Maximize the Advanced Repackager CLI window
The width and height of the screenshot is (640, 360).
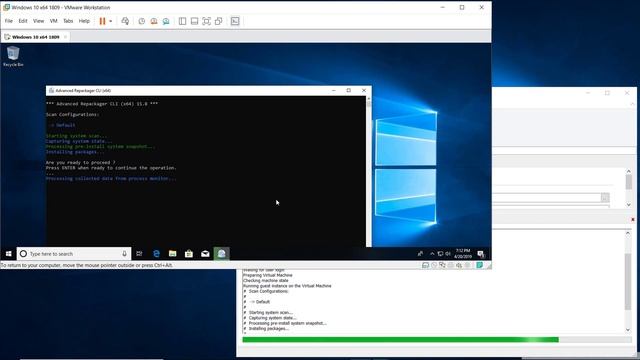click(349, 90)
